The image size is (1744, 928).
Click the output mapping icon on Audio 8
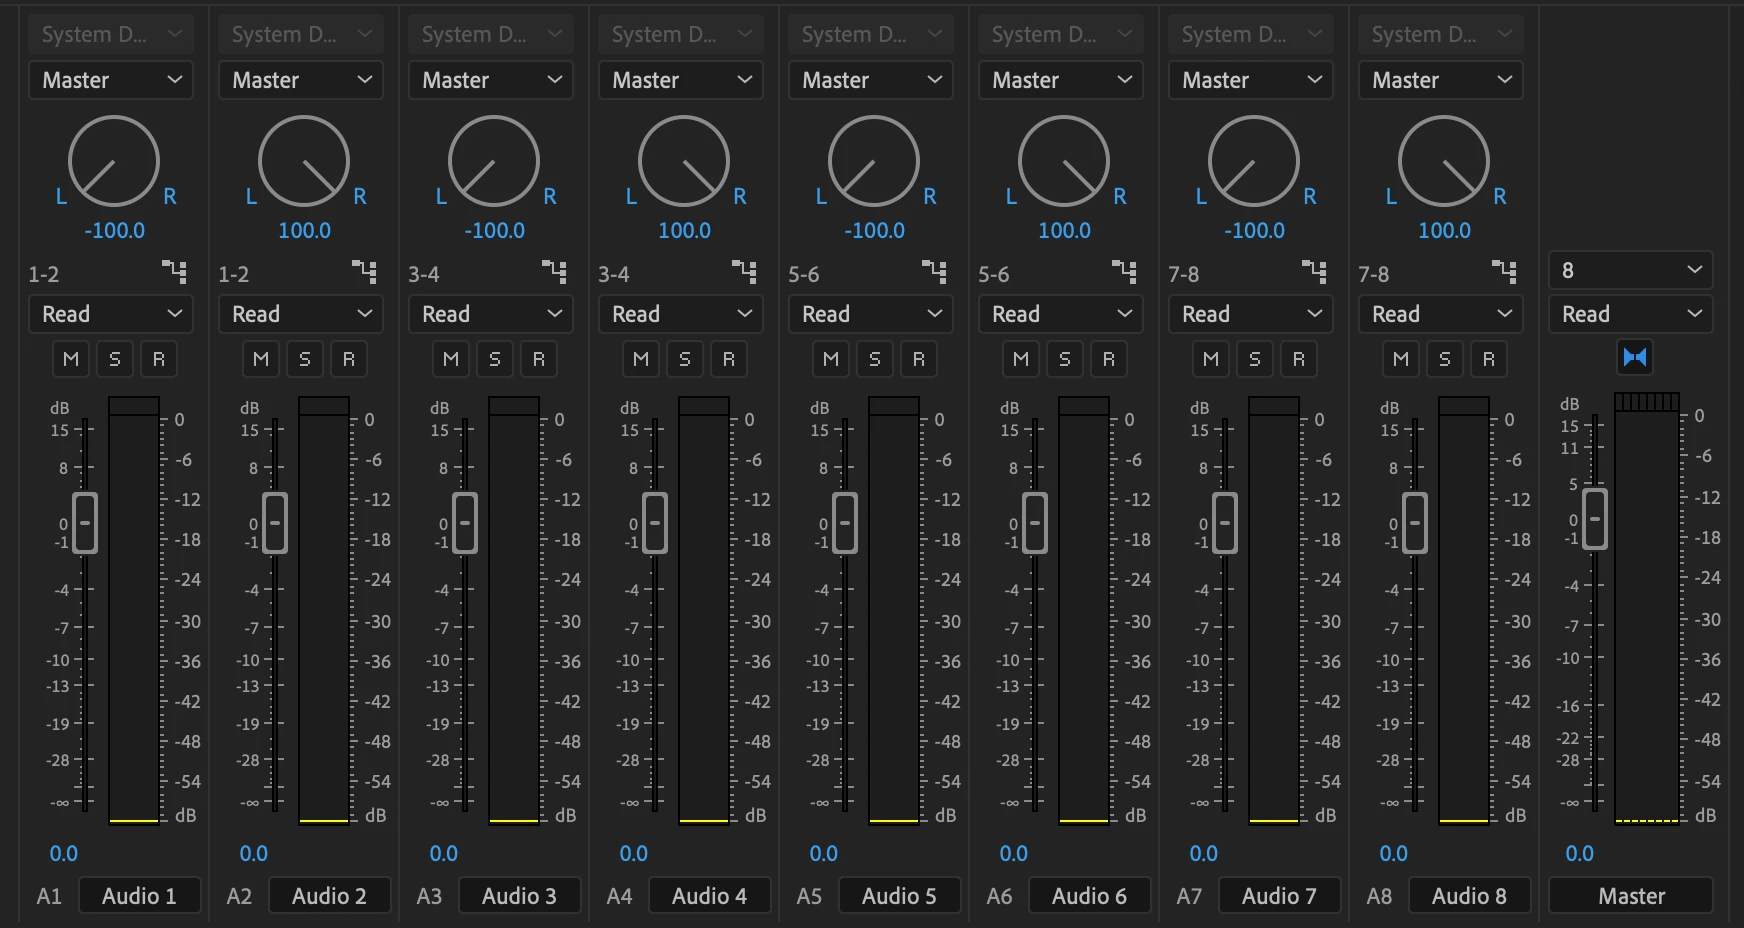pyautogui.click(x=1505, y=271)
